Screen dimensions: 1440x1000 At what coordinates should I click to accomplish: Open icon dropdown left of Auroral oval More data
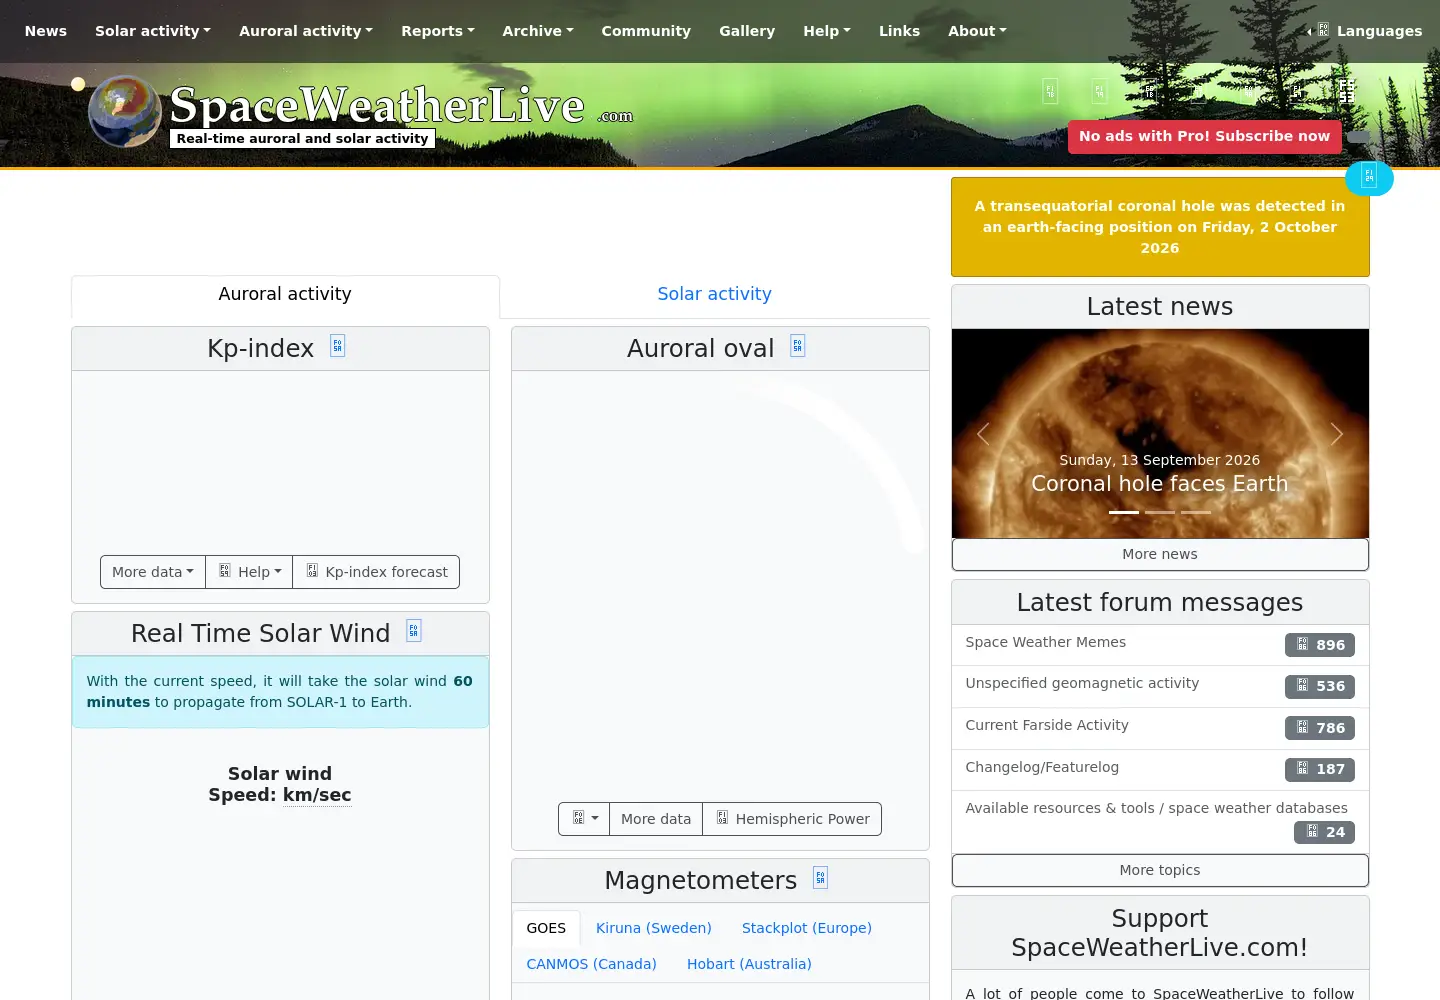[584, 819]
